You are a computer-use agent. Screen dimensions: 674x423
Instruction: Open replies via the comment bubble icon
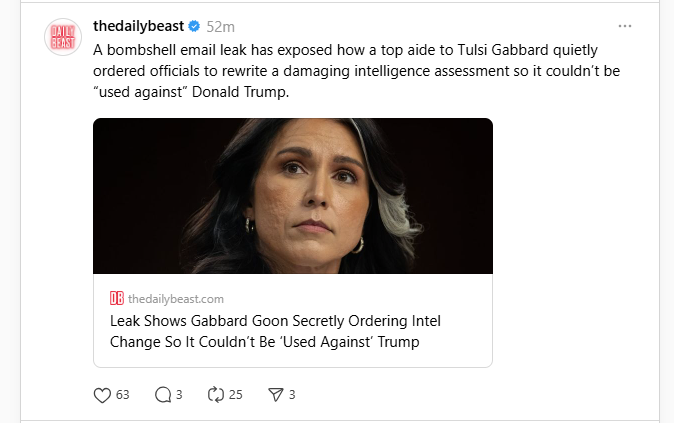(x=163, y=395)
